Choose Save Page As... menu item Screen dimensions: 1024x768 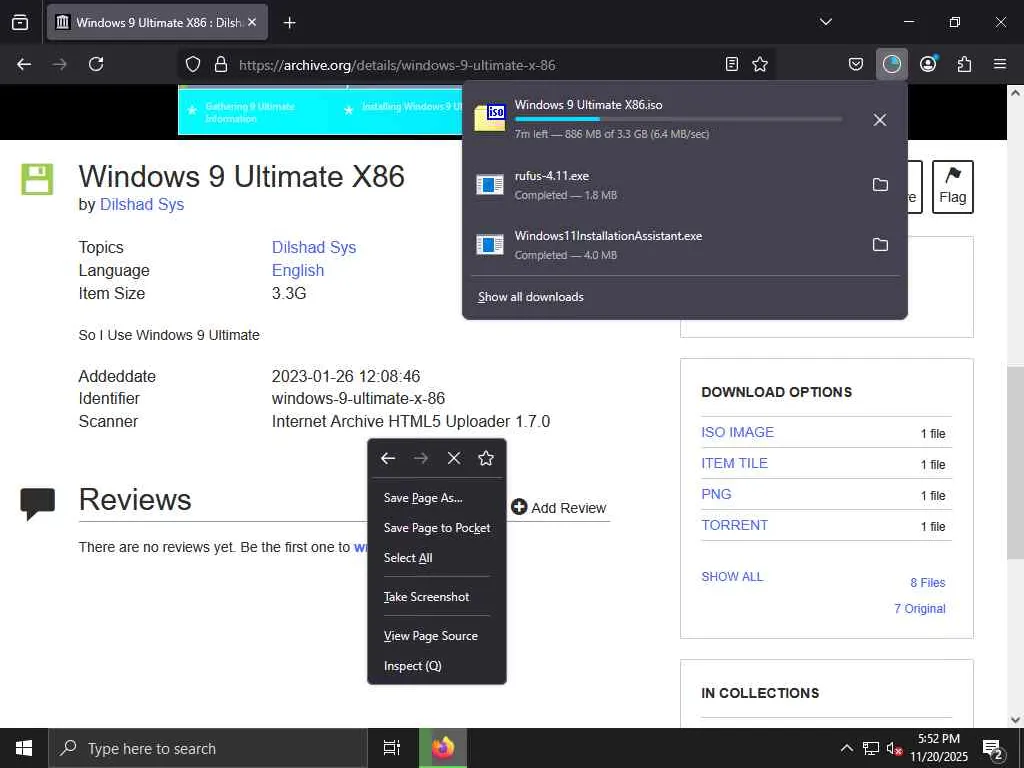(x=437, y=498)
